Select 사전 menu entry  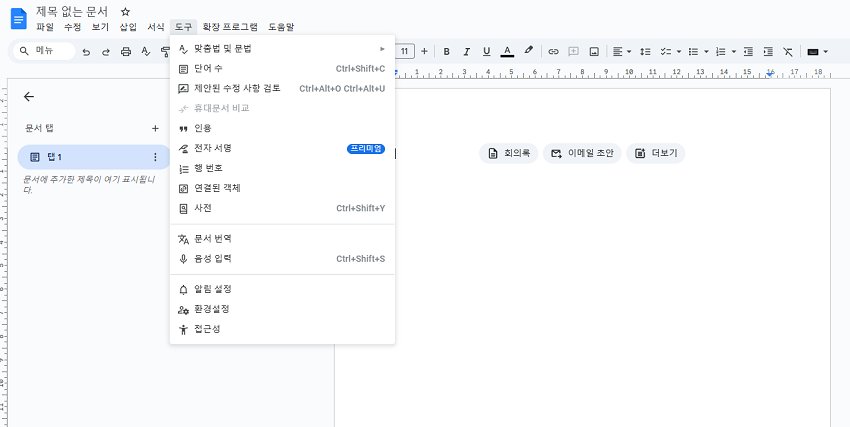tap(282, 208)
